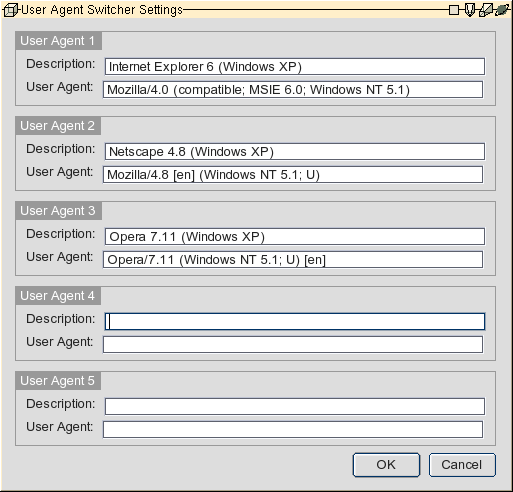The width and height of the screenshot is (513, 492).
Task: Select the empty User Agent 4 string field
Action: (293, 345)
